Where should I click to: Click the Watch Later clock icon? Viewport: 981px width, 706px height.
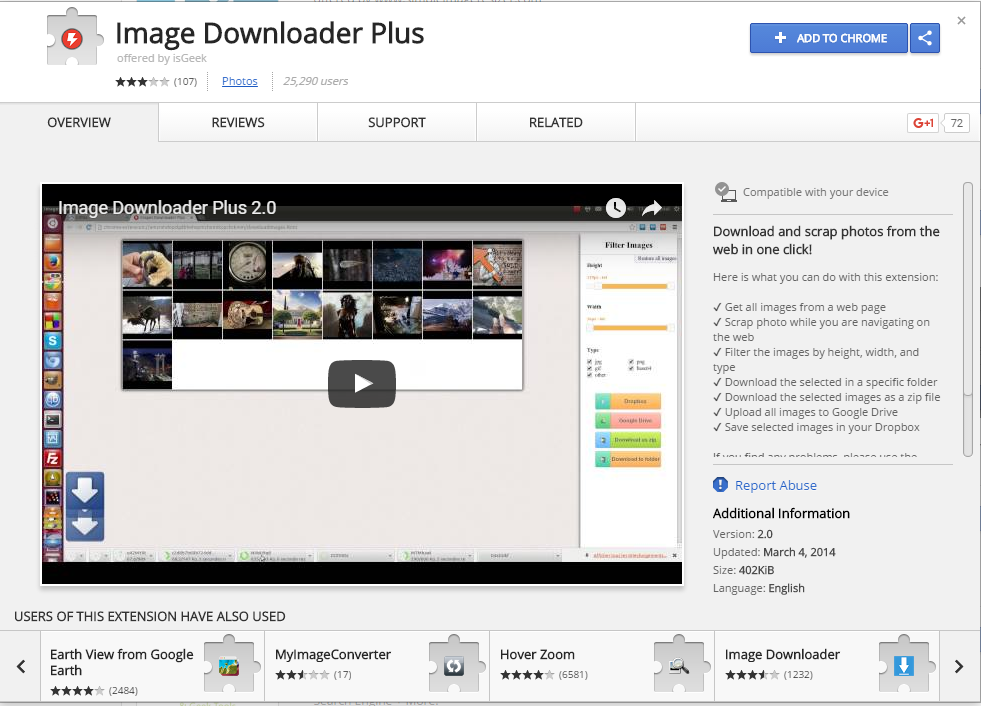[616, 208]
